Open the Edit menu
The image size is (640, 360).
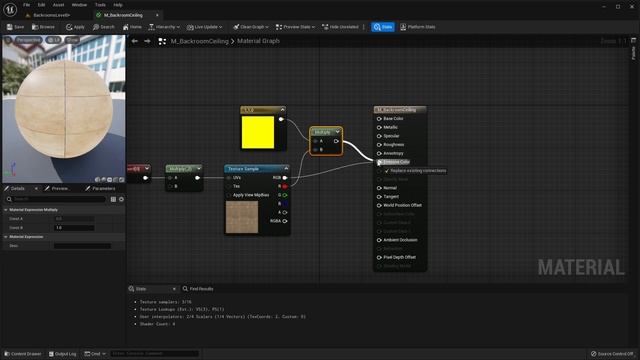(41, 5)
